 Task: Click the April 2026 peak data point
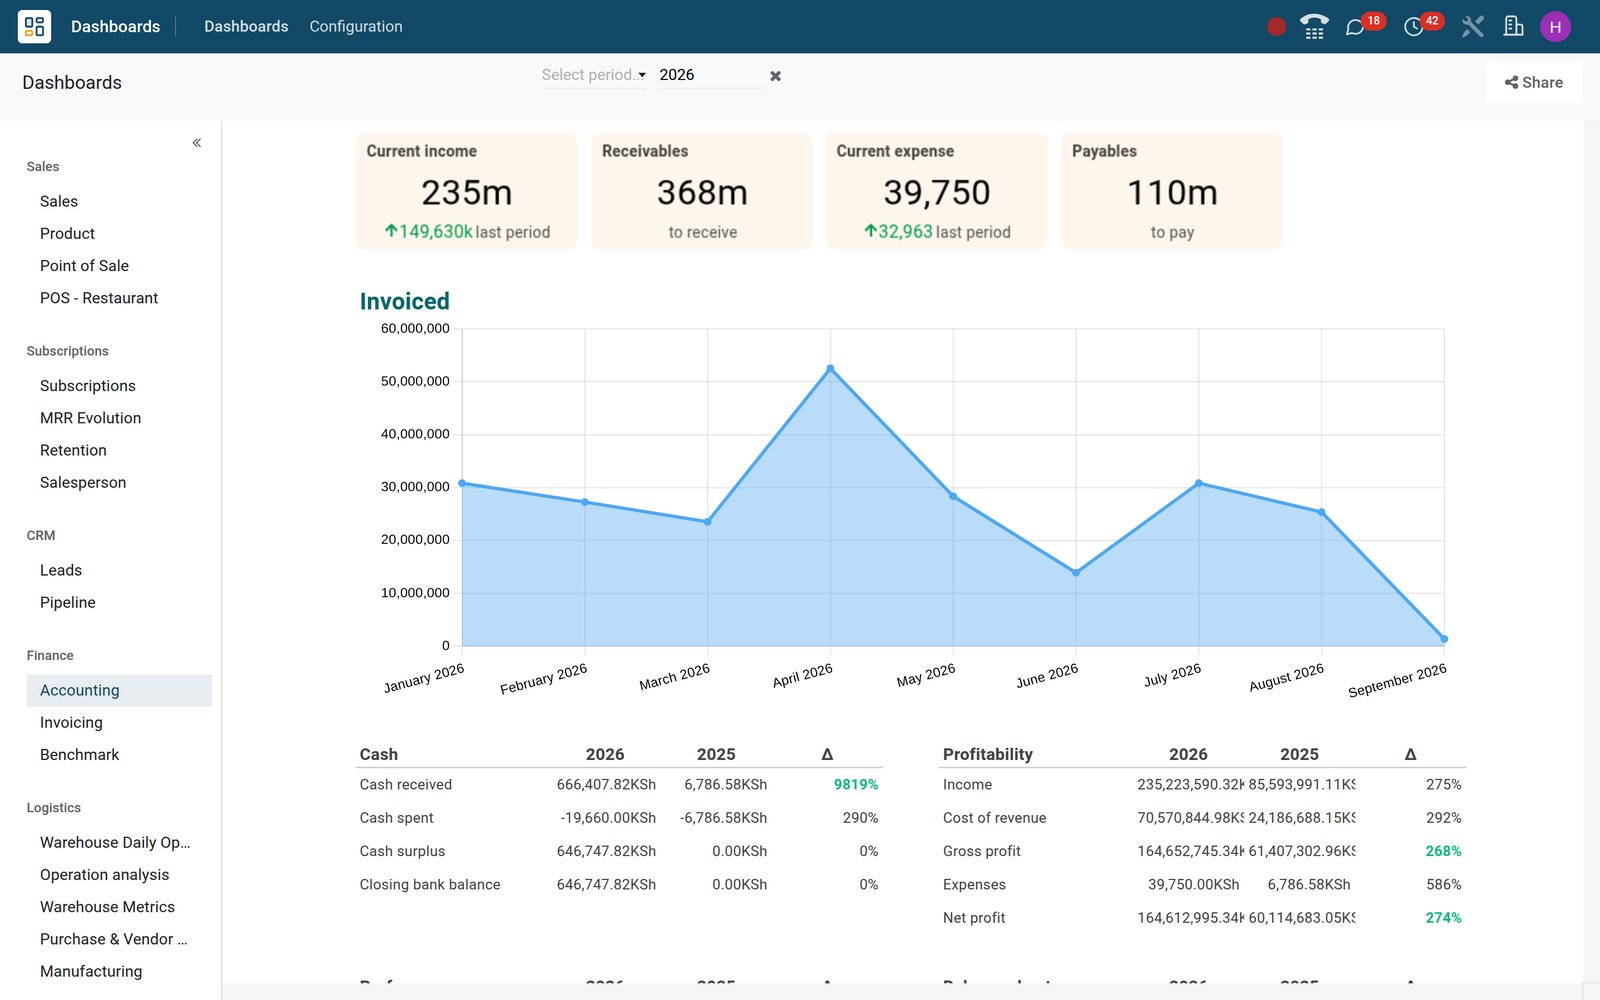[830, 369]
